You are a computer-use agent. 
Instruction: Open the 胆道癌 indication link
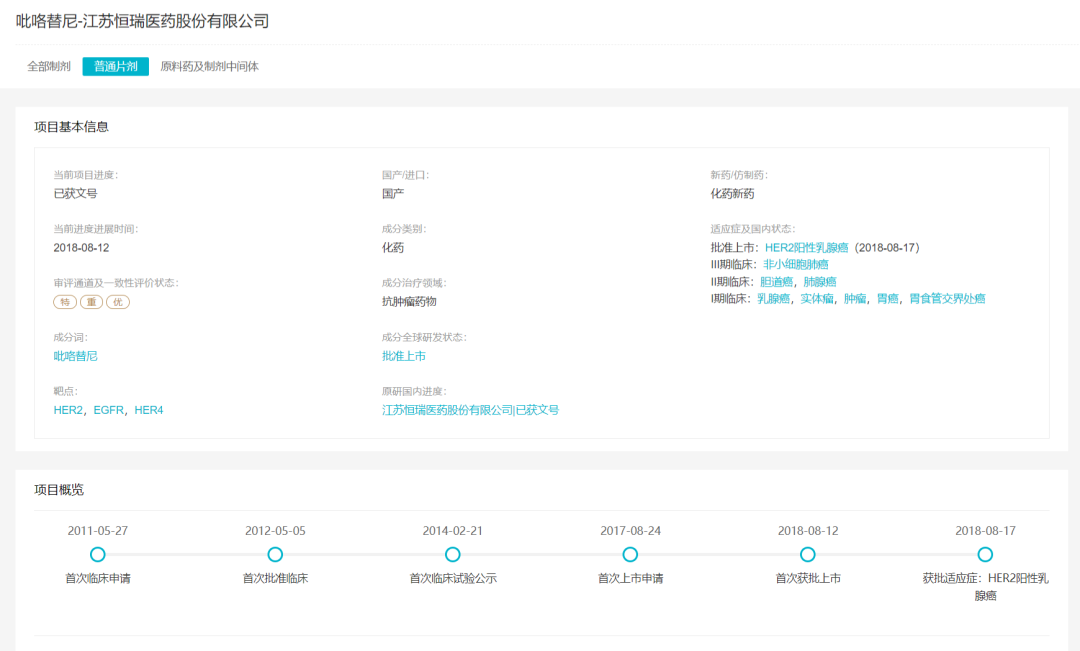tap(776, 282)
